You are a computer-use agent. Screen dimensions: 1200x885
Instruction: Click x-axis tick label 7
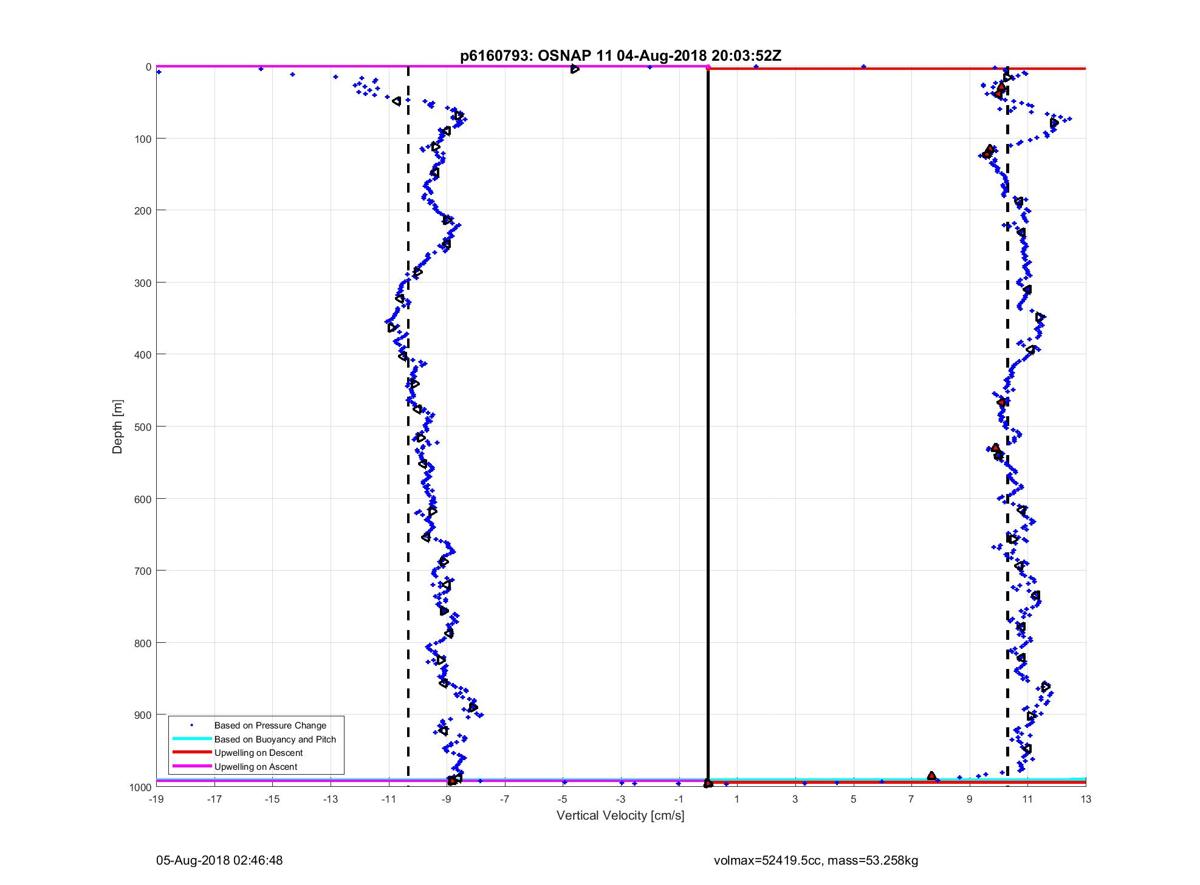tap(911, 799)
